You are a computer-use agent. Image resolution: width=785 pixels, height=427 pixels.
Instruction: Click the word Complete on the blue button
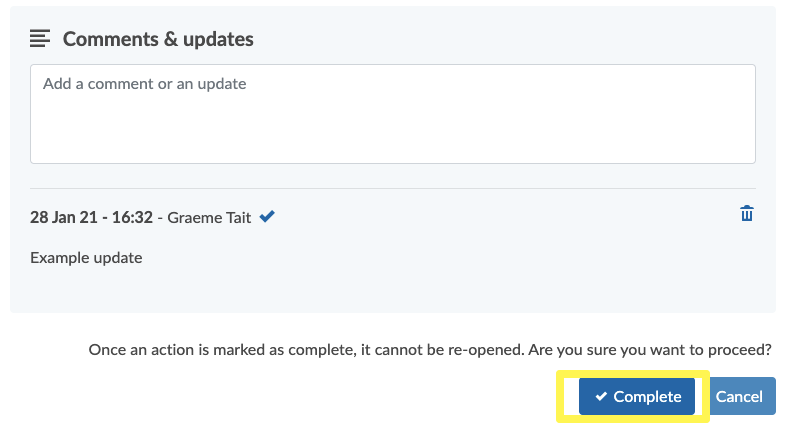(x=647, y=396)
